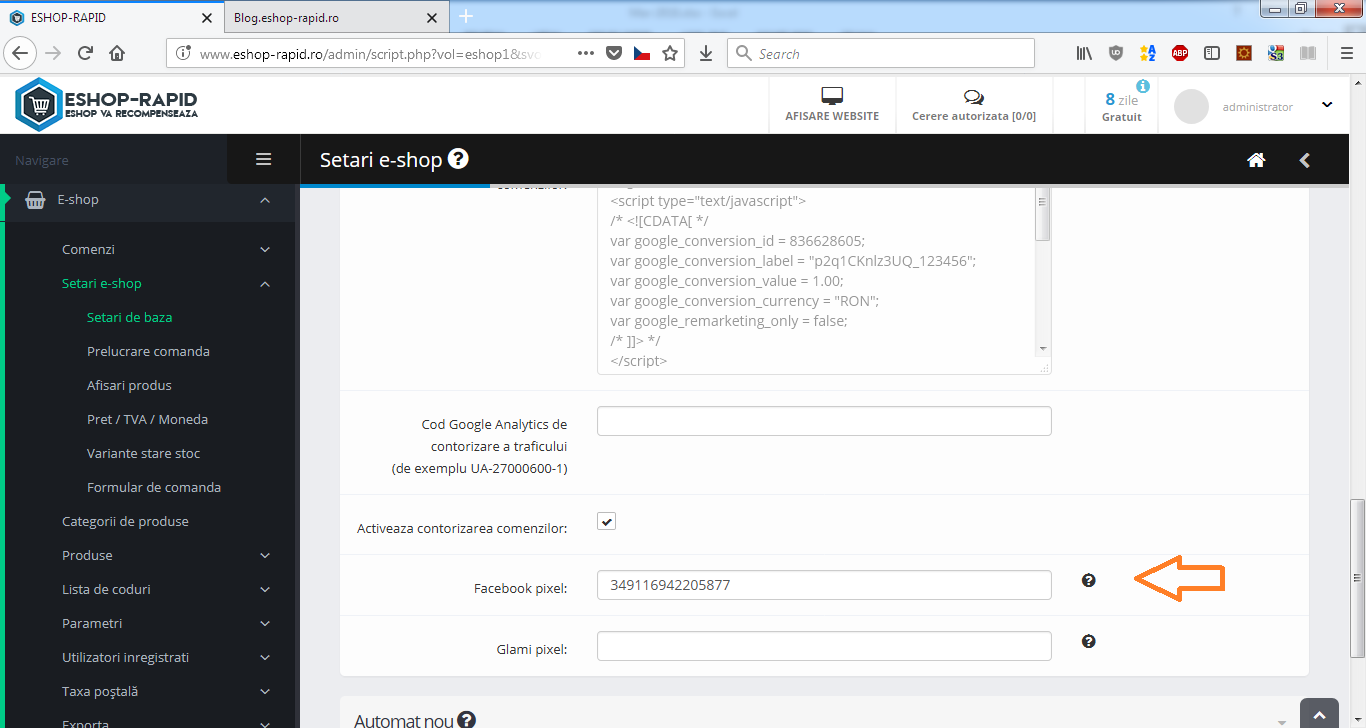Expand Utilizatori inregistrati submenu

click(265, 657)
